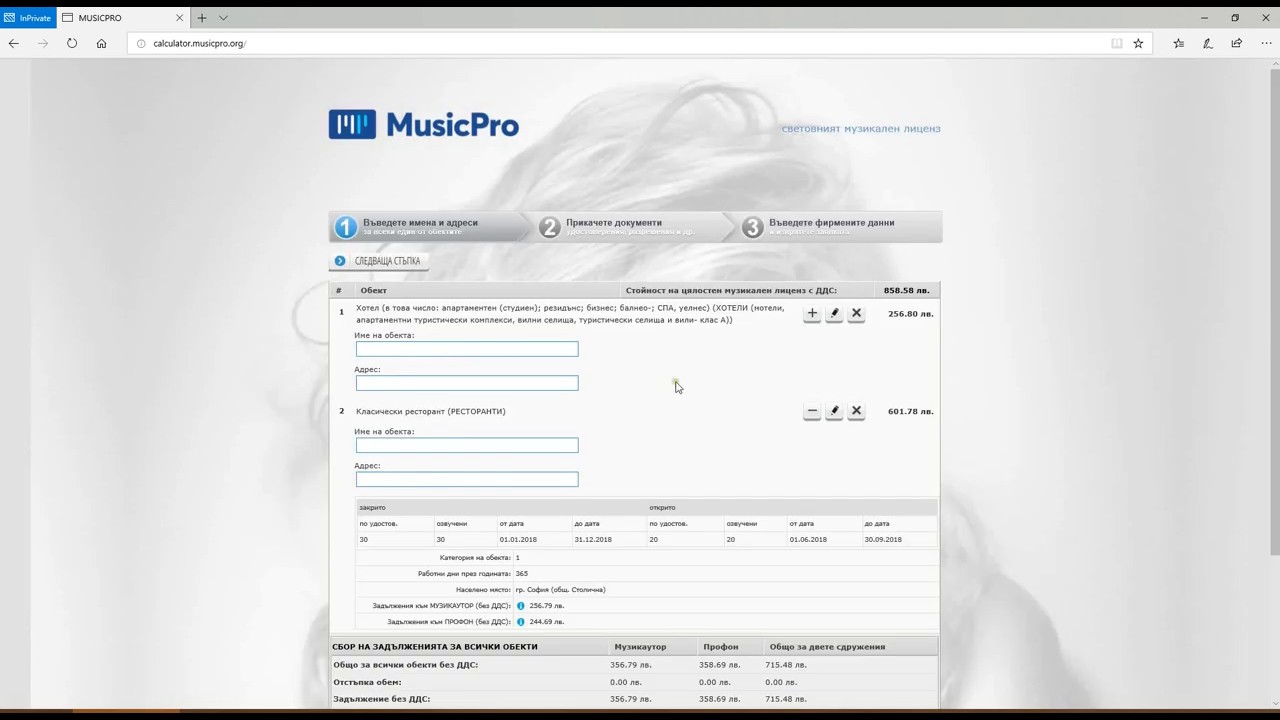Show info for ПРОФОН obligations
The image size is (1280, 720).
point(520,622)
